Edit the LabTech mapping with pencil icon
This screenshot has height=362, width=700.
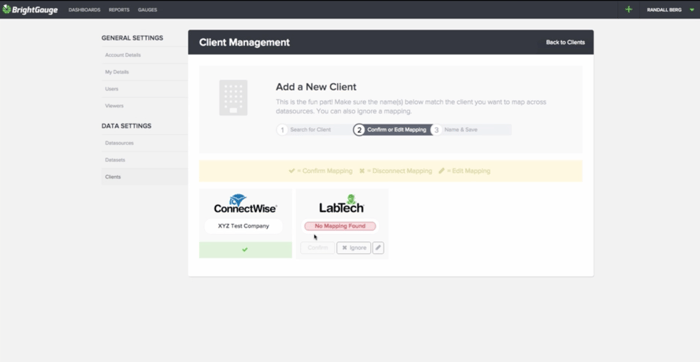click(x=378, y=248)
